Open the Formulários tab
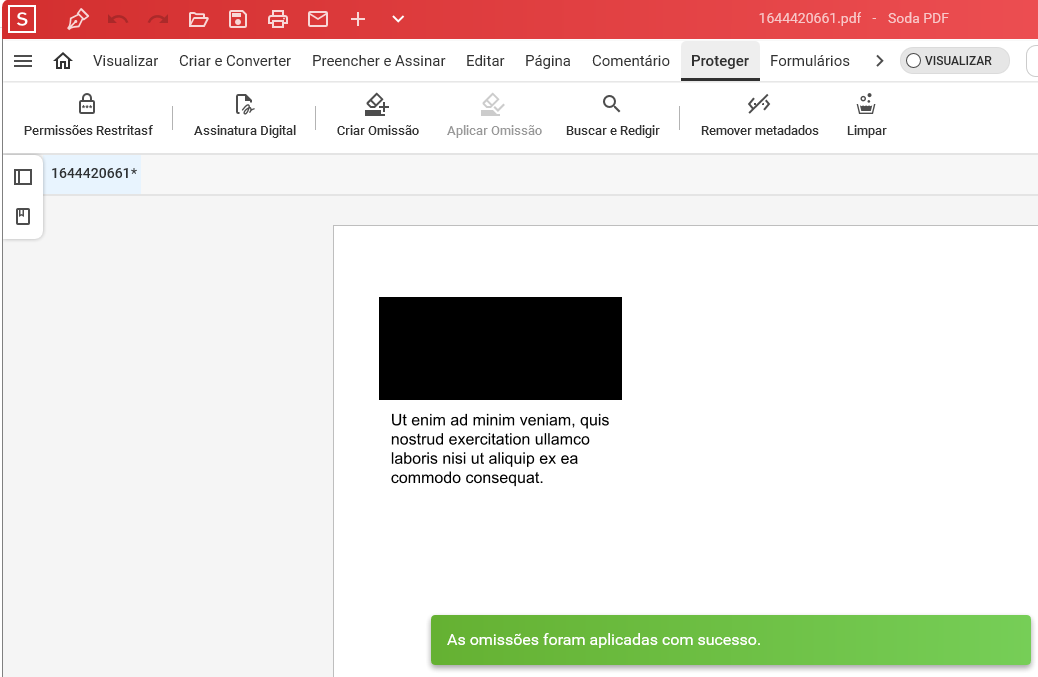The width and height of the screenshot is (1038, 677). pos(810,61)
